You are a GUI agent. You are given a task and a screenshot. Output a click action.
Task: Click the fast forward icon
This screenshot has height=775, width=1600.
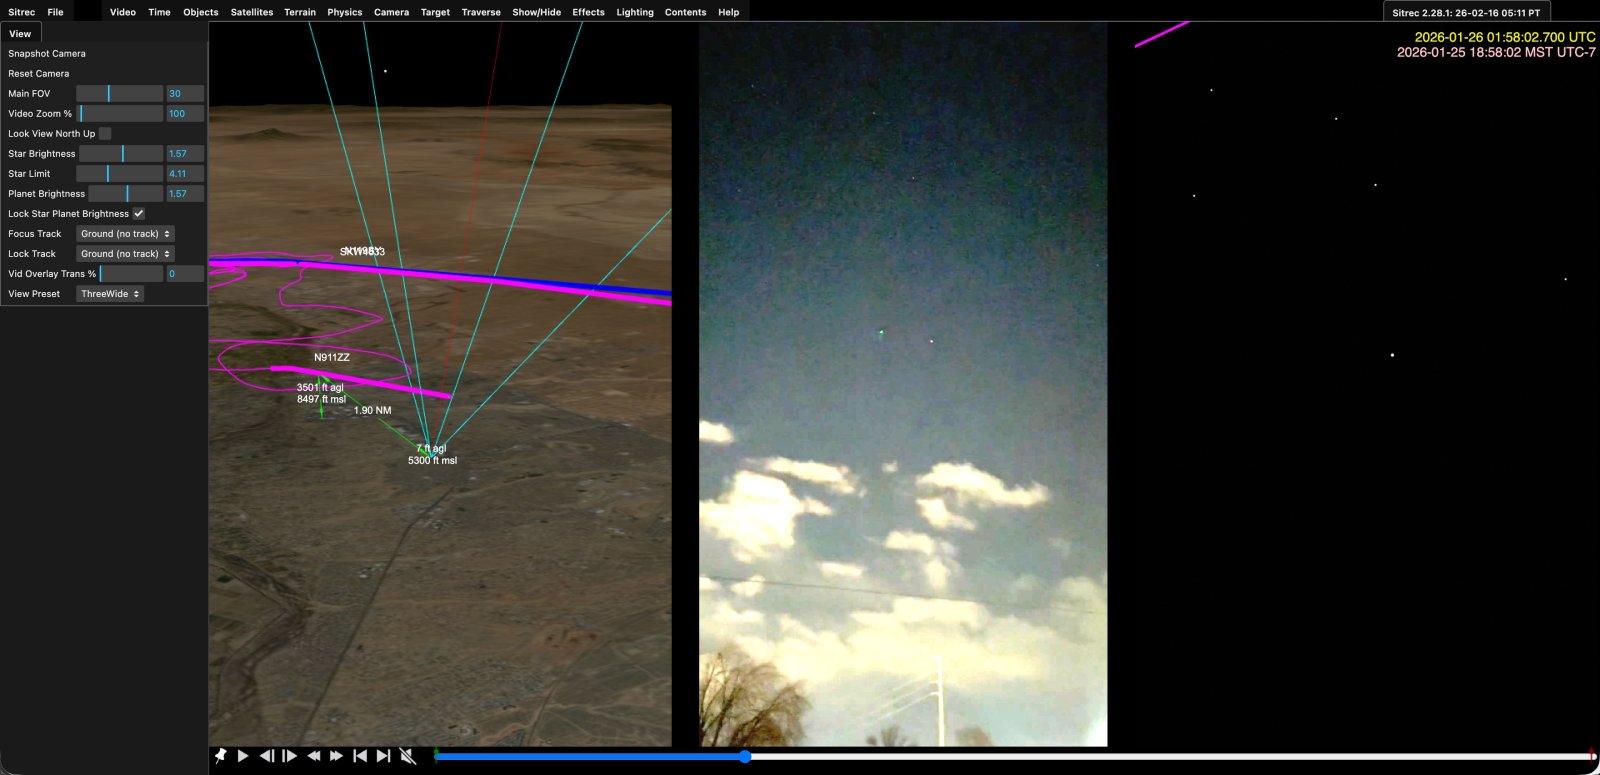[x=337, y=756]
